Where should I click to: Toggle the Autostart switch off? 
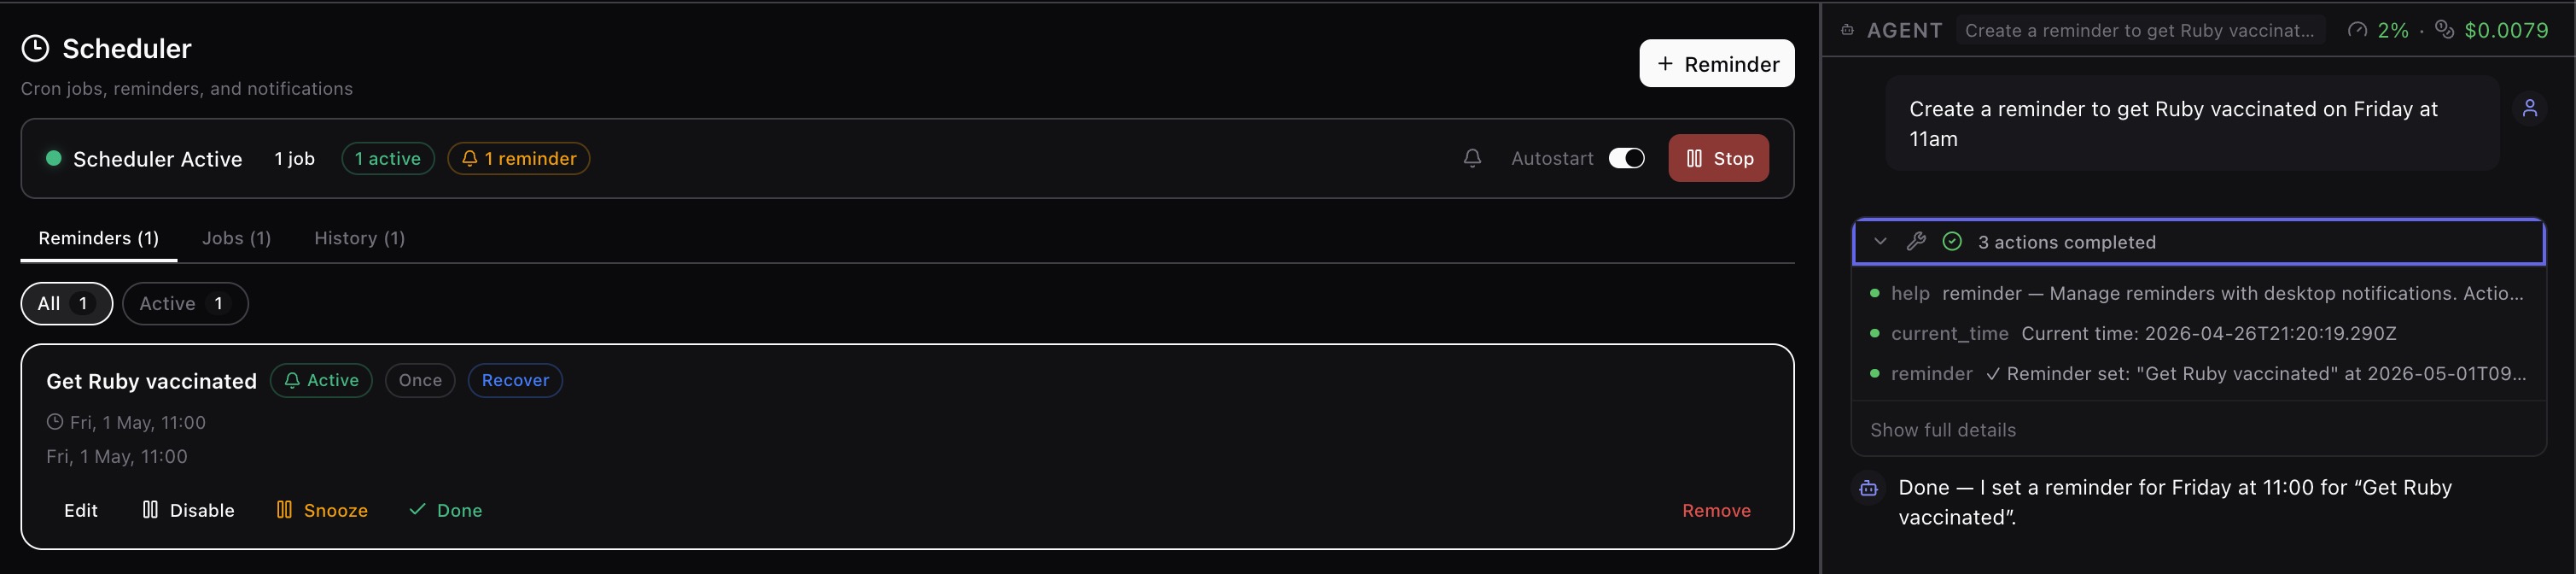click(1626, 158)
